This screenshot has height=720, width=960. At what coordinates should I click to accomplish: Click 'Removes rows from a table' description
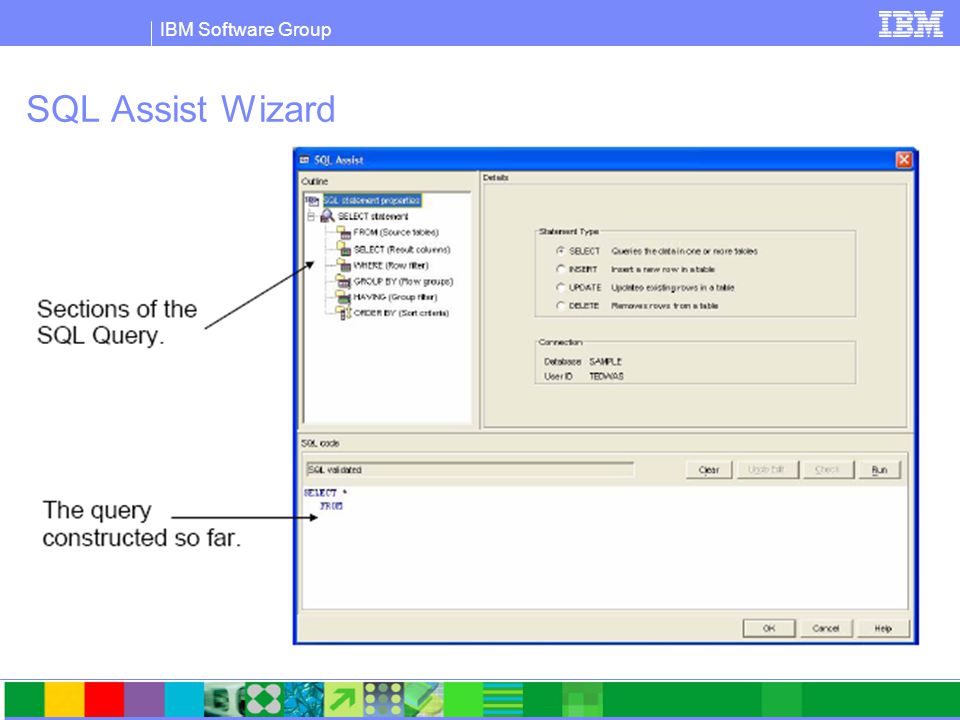[664, 306]
